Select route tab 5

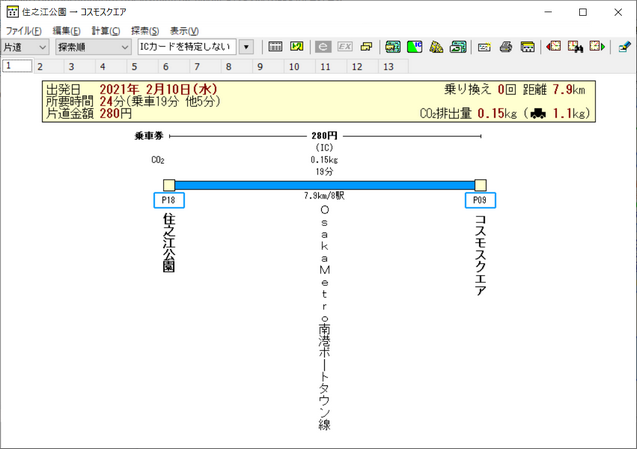tap(143, 66)
